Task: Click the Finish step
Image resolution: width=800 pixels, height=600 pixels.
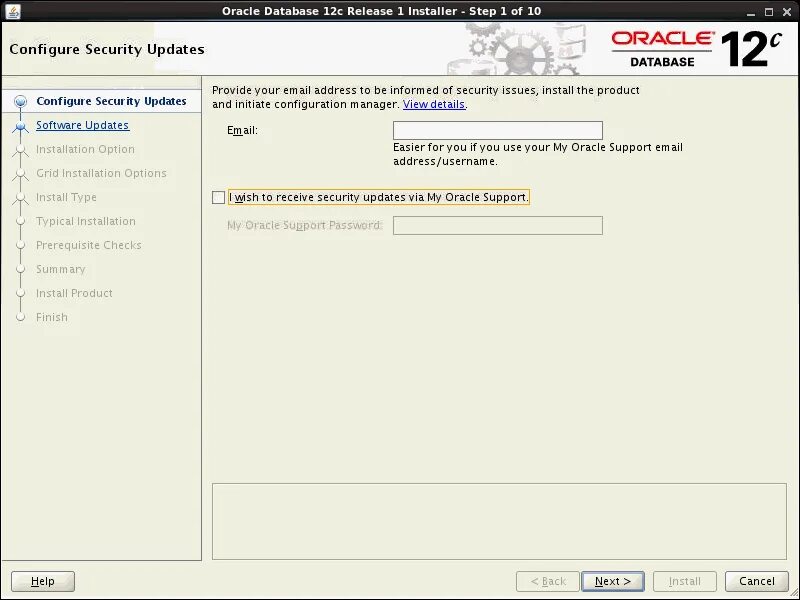Action: 52,317
